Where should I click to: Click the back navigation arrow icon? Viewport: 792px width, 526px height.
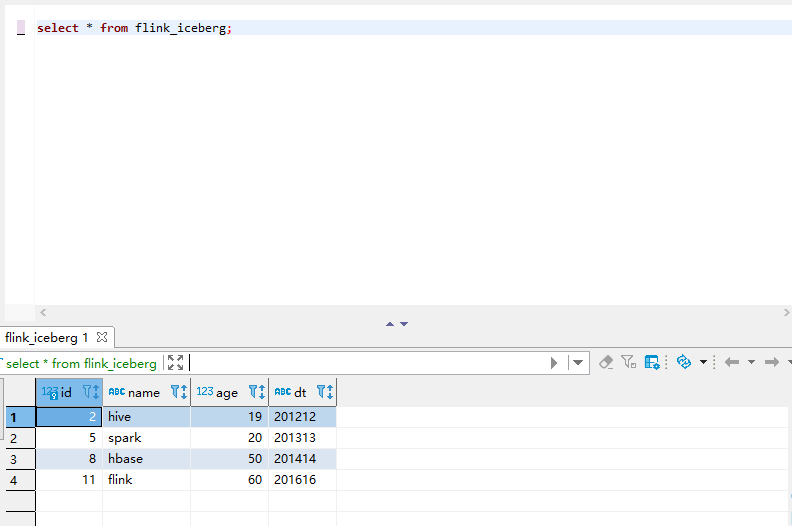[732, 363]
